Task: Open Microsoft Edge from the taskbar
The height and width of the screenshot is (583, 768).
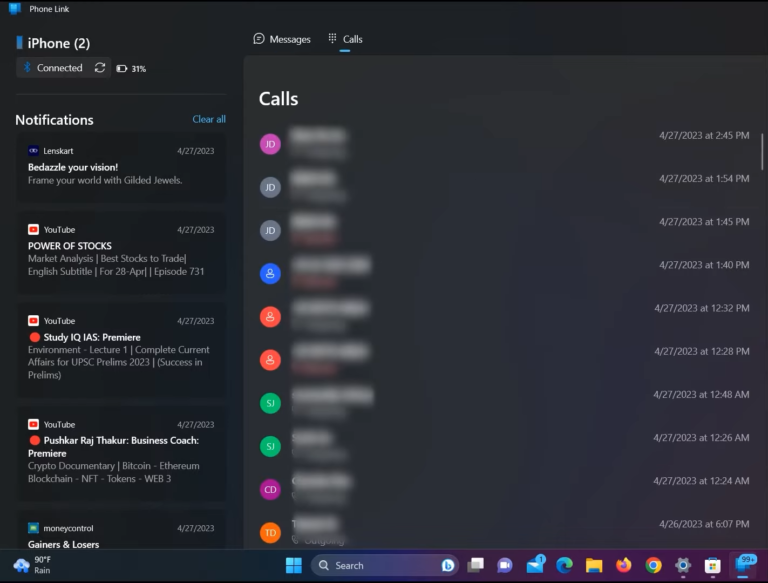Action: pos(564,565)
